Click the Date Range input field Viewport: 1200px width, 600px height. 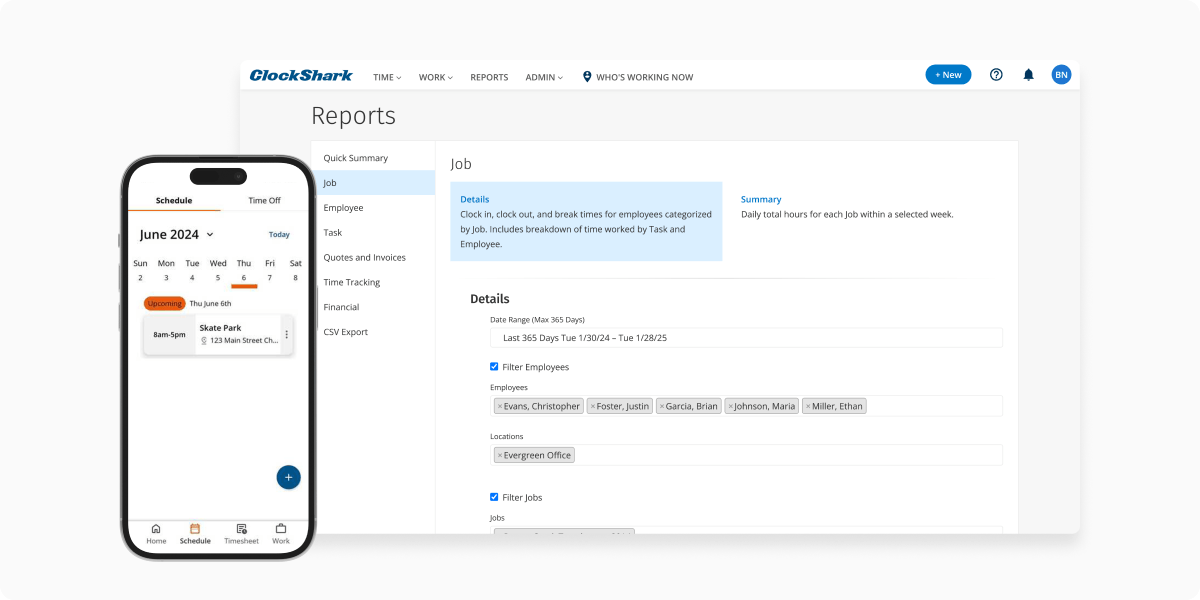(745, 338)
